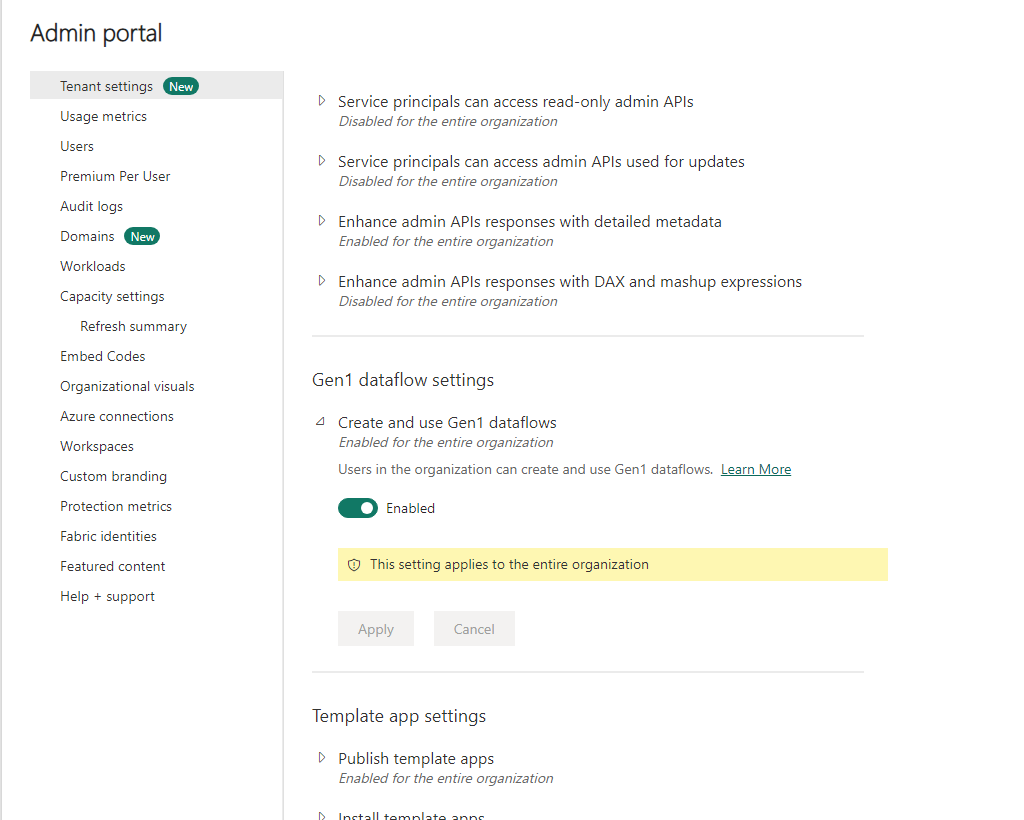Click 'Enhance admin APIs responses with detailed metadata' title
This screenshot has height=820, width=1024.
(x=530, y=222)
